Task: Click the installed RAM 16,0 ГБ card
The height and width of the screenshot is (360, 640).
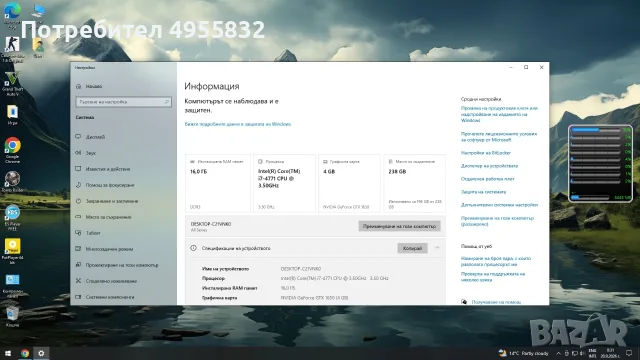Action: click(x=218, y=183)
